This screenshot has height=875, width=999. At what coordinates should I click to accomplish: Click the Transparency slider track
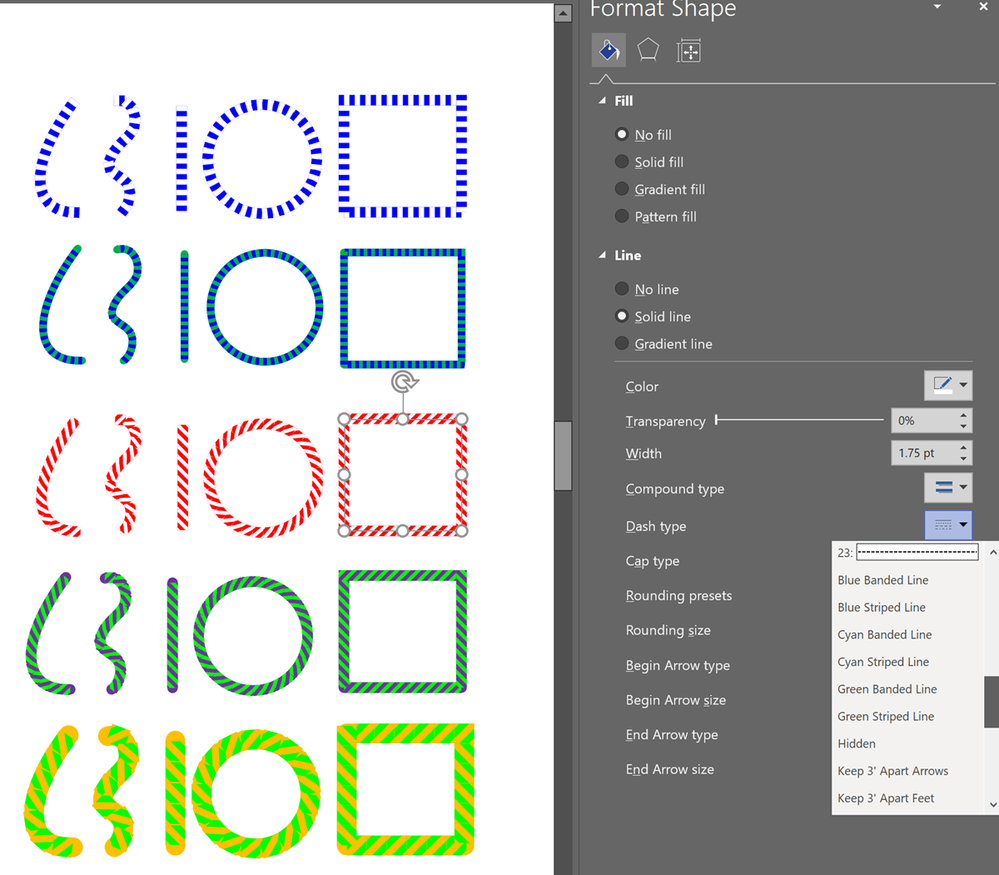tap(800, 419)
